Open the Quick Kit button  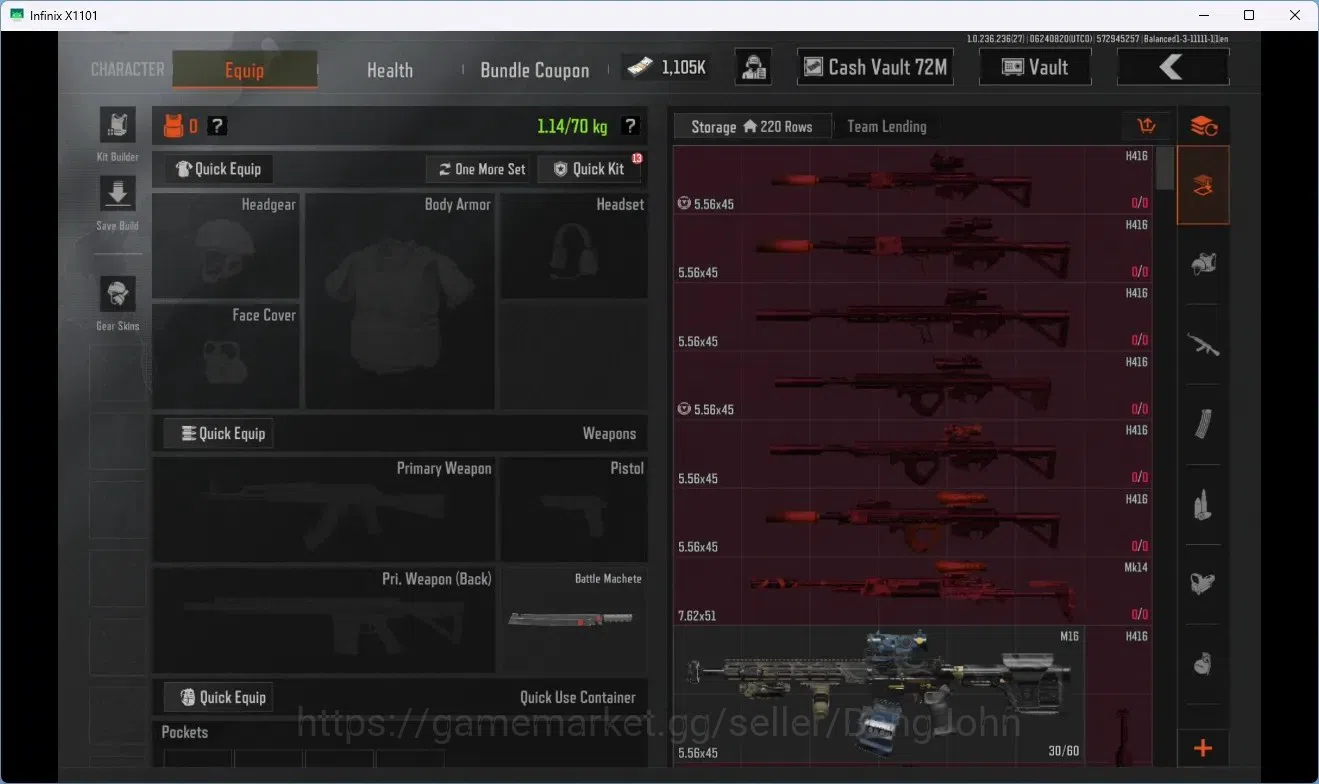pos(589,169)
